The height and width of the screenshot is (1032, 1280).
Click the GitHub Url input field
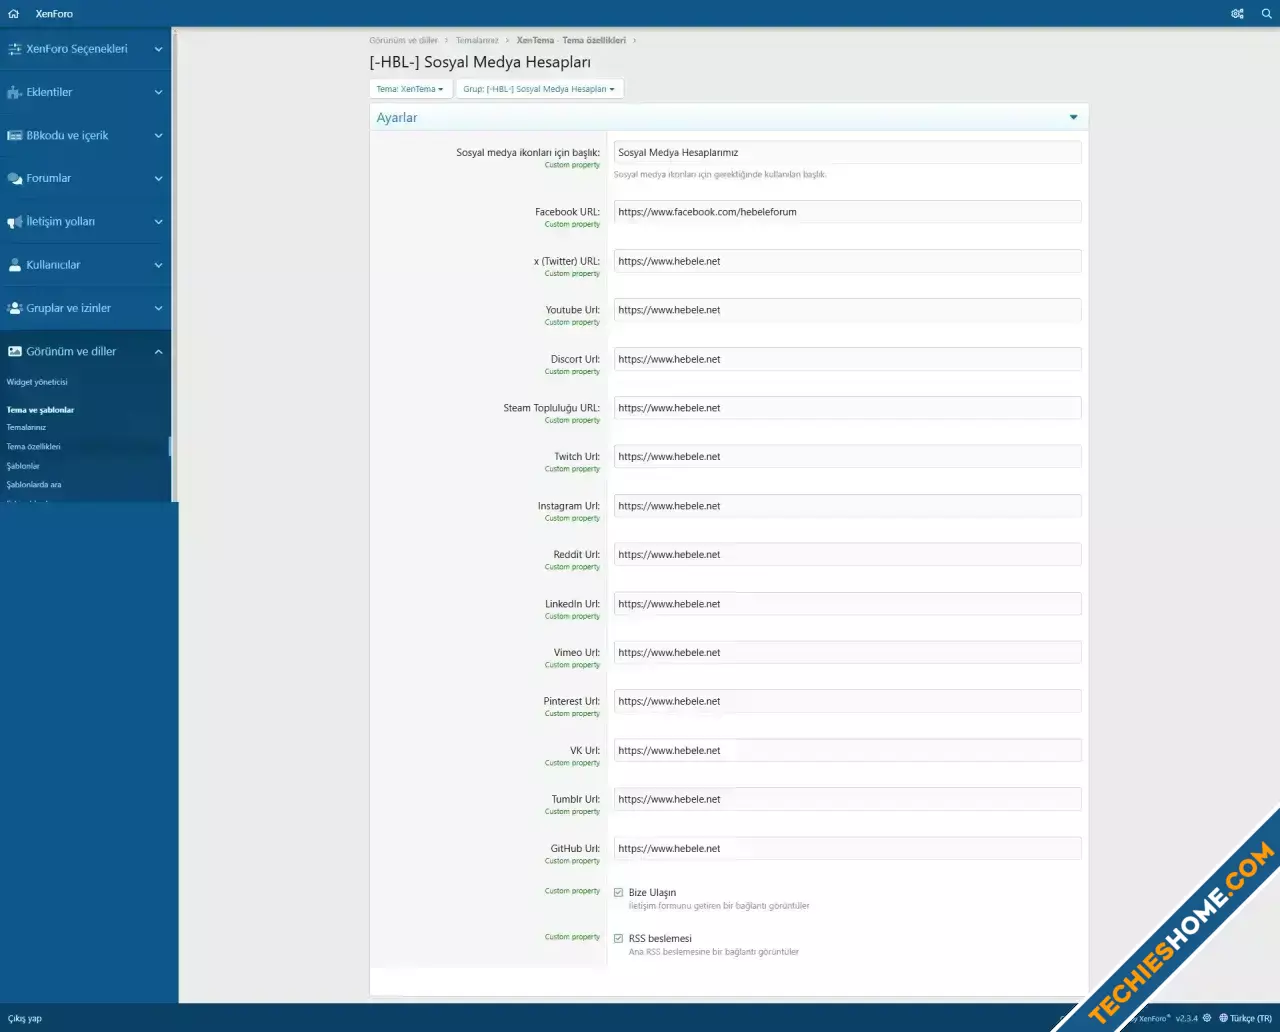(x=847, y=849)
